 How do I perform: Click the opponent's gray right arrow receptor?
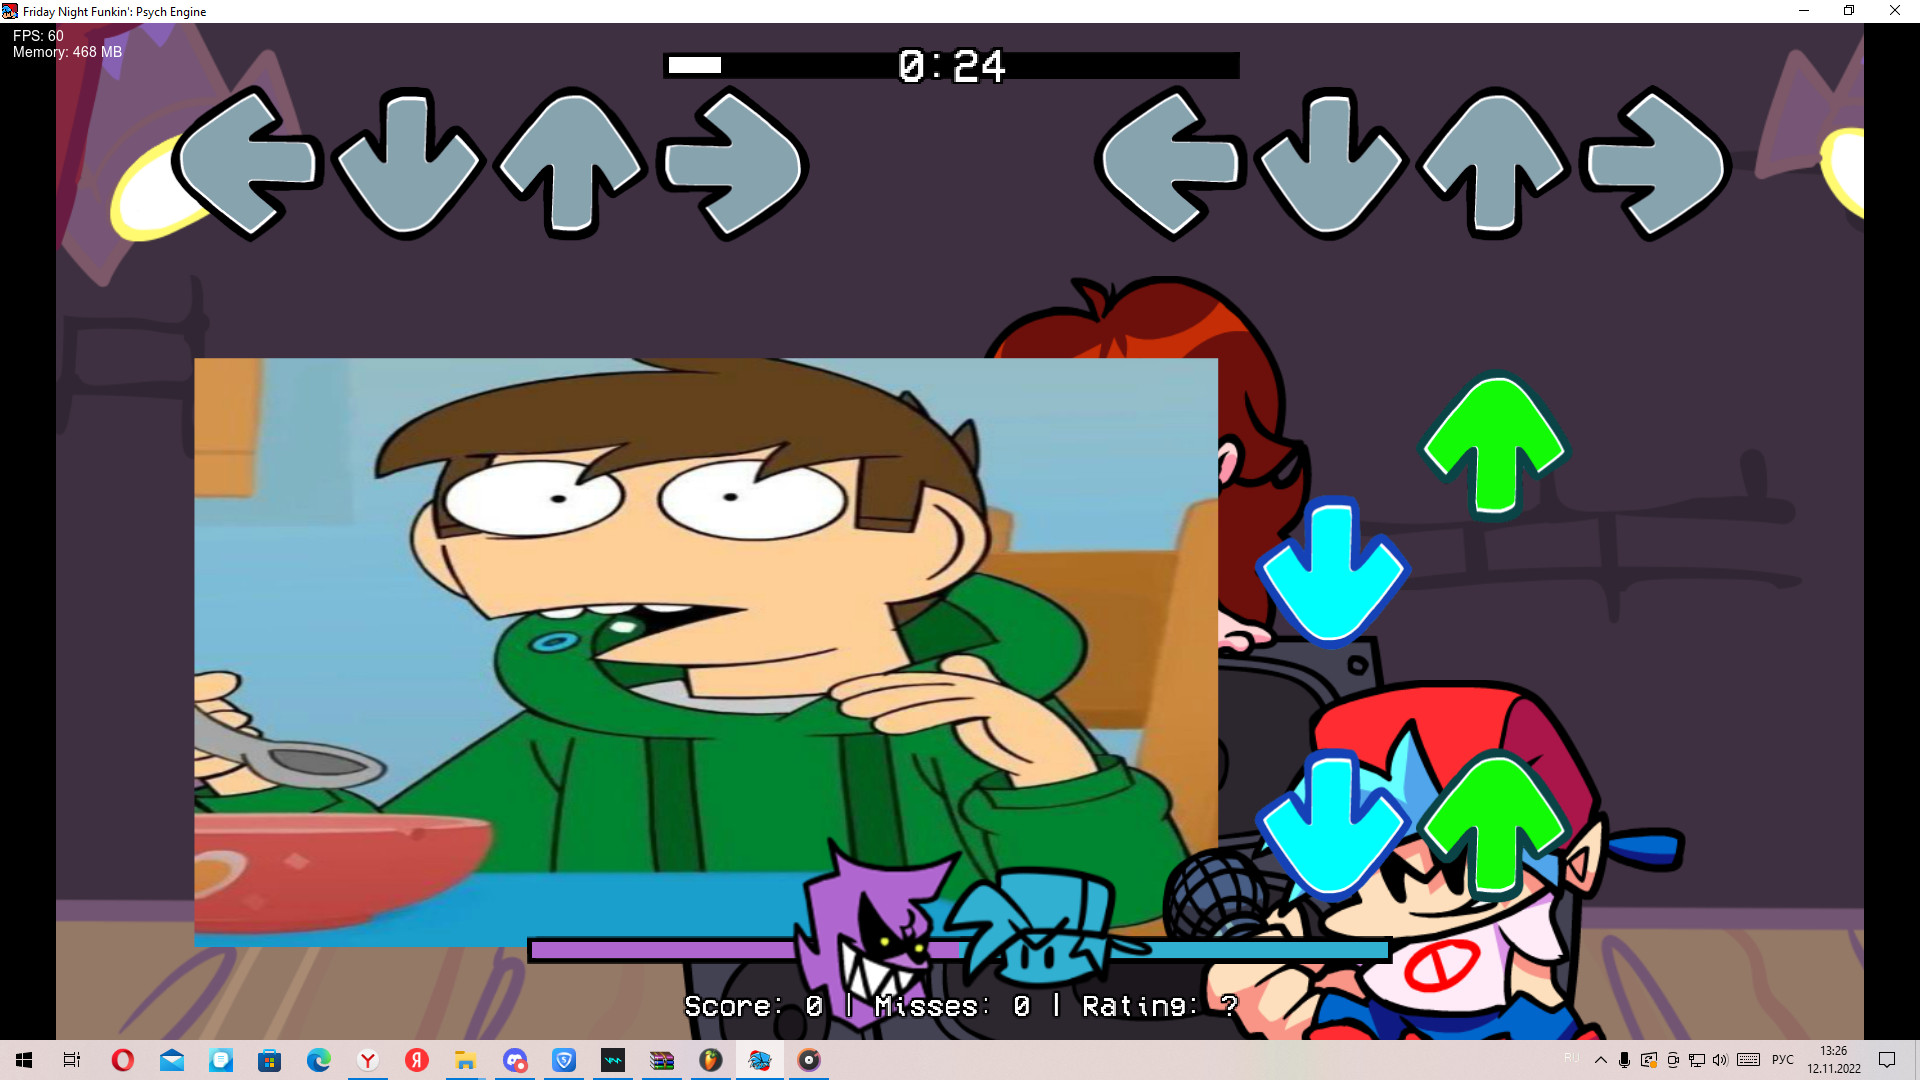tap(733, 163)
